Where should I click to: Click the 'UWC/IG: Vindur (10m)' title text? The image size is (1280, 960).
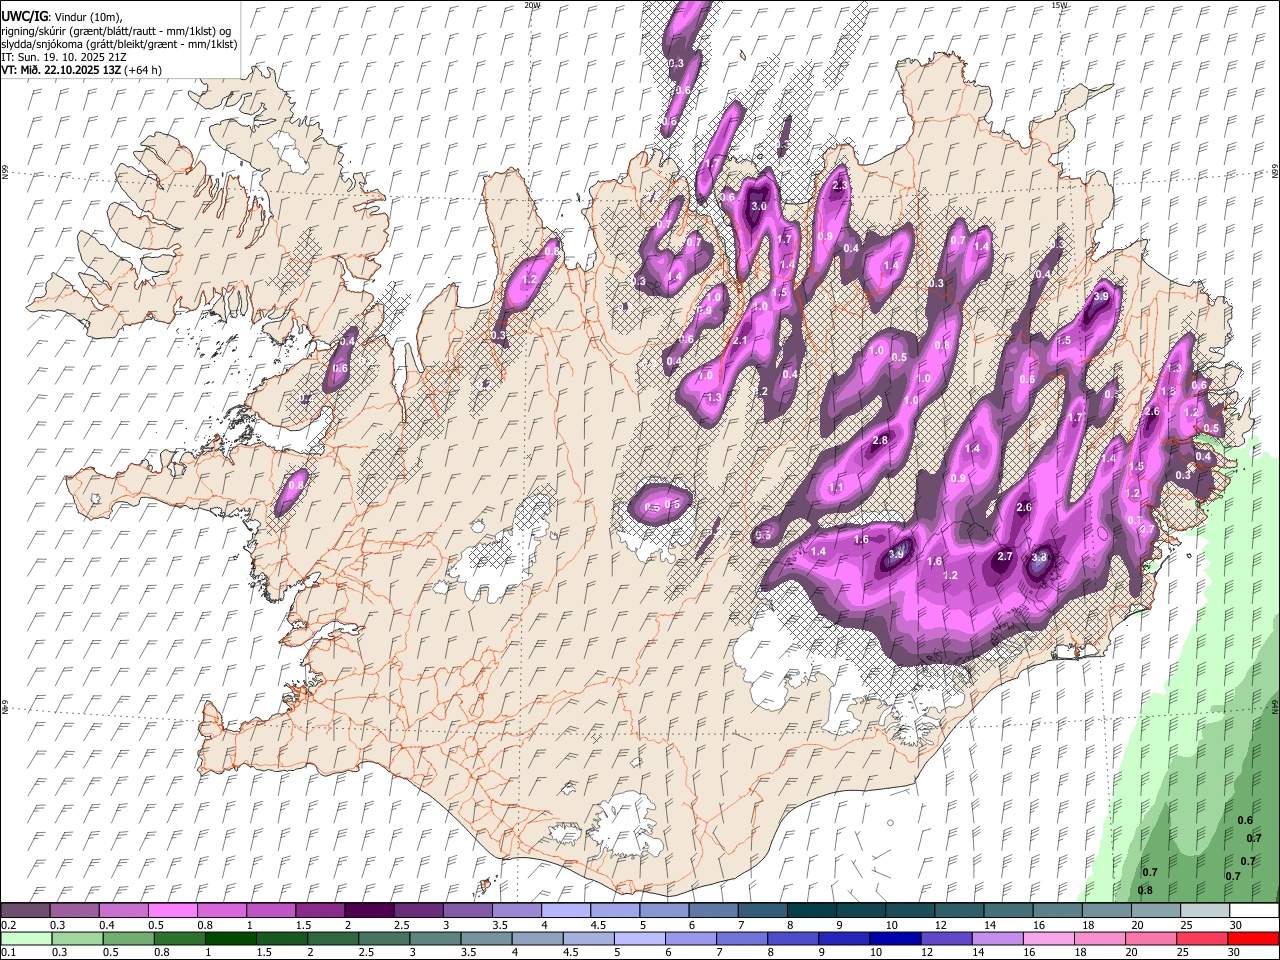[62, 17]
